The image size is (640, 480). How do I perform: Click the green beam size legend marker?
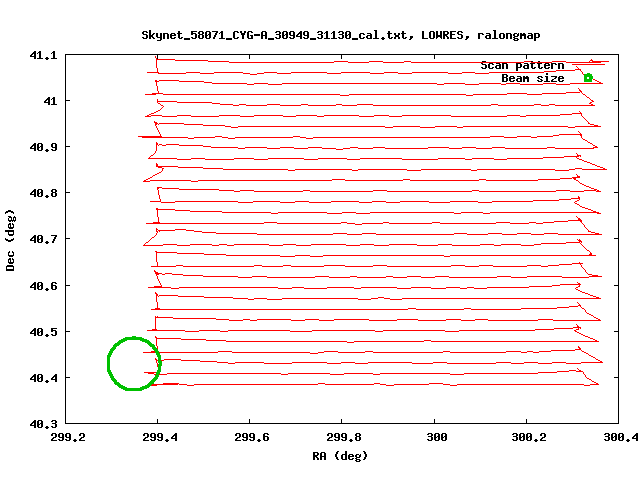[x=588, y=78]
